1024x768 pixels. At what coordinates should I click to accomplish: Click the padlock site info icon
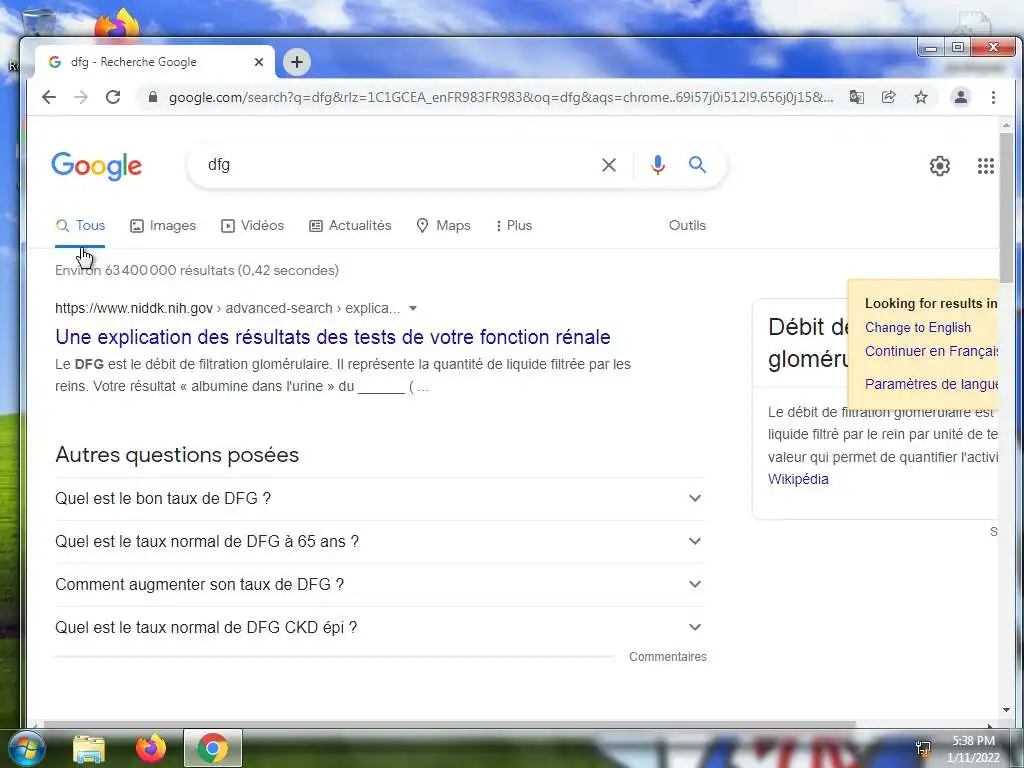tap(153, 97)
